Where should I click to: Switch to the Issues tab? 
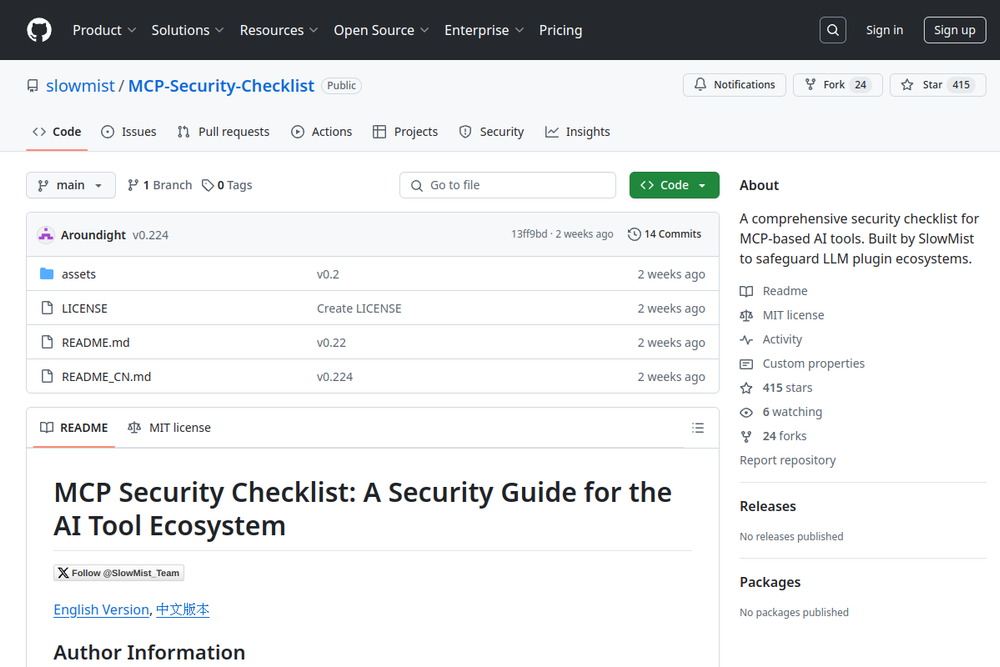[129, 132]
